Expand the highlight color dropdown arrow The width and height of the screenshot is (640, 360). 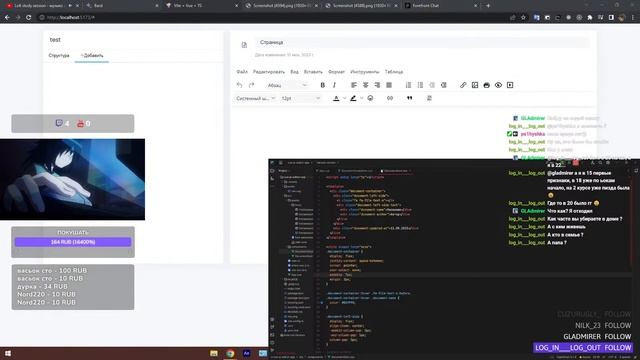coord(362,98)
